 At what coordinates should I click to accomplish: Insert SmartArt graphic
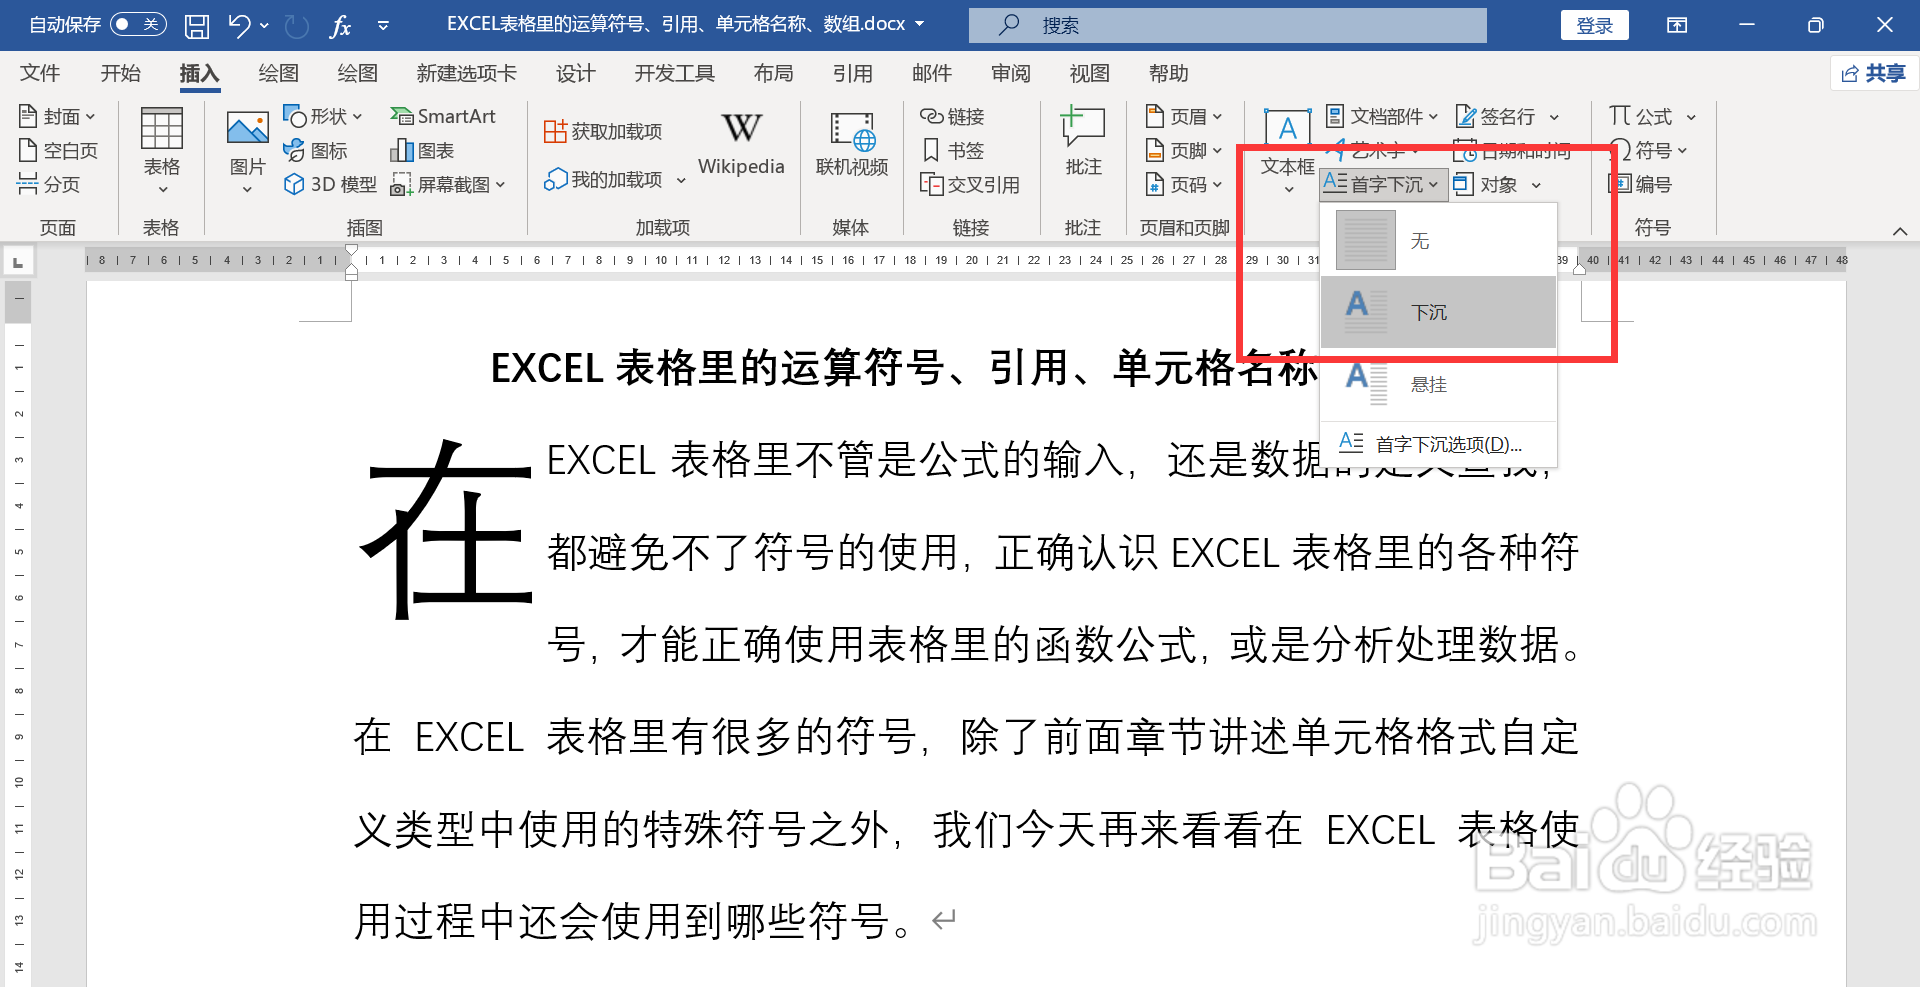[443, 116]
